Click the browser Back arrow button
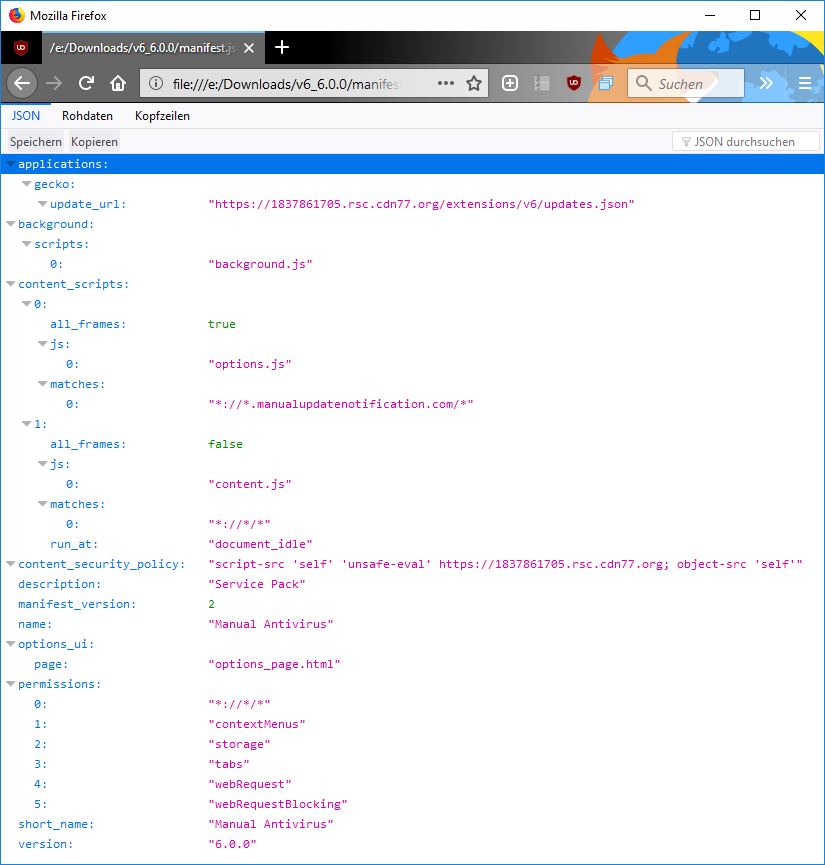 tap(23, 83)
